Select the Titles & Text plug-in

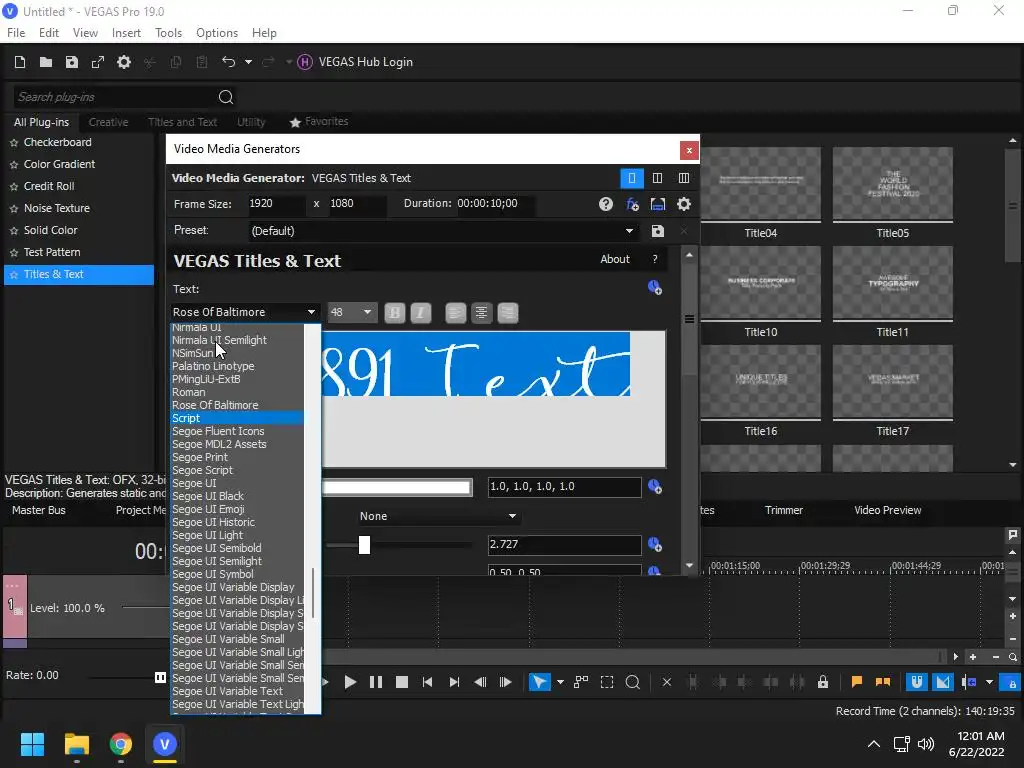(x=79, y=274)
